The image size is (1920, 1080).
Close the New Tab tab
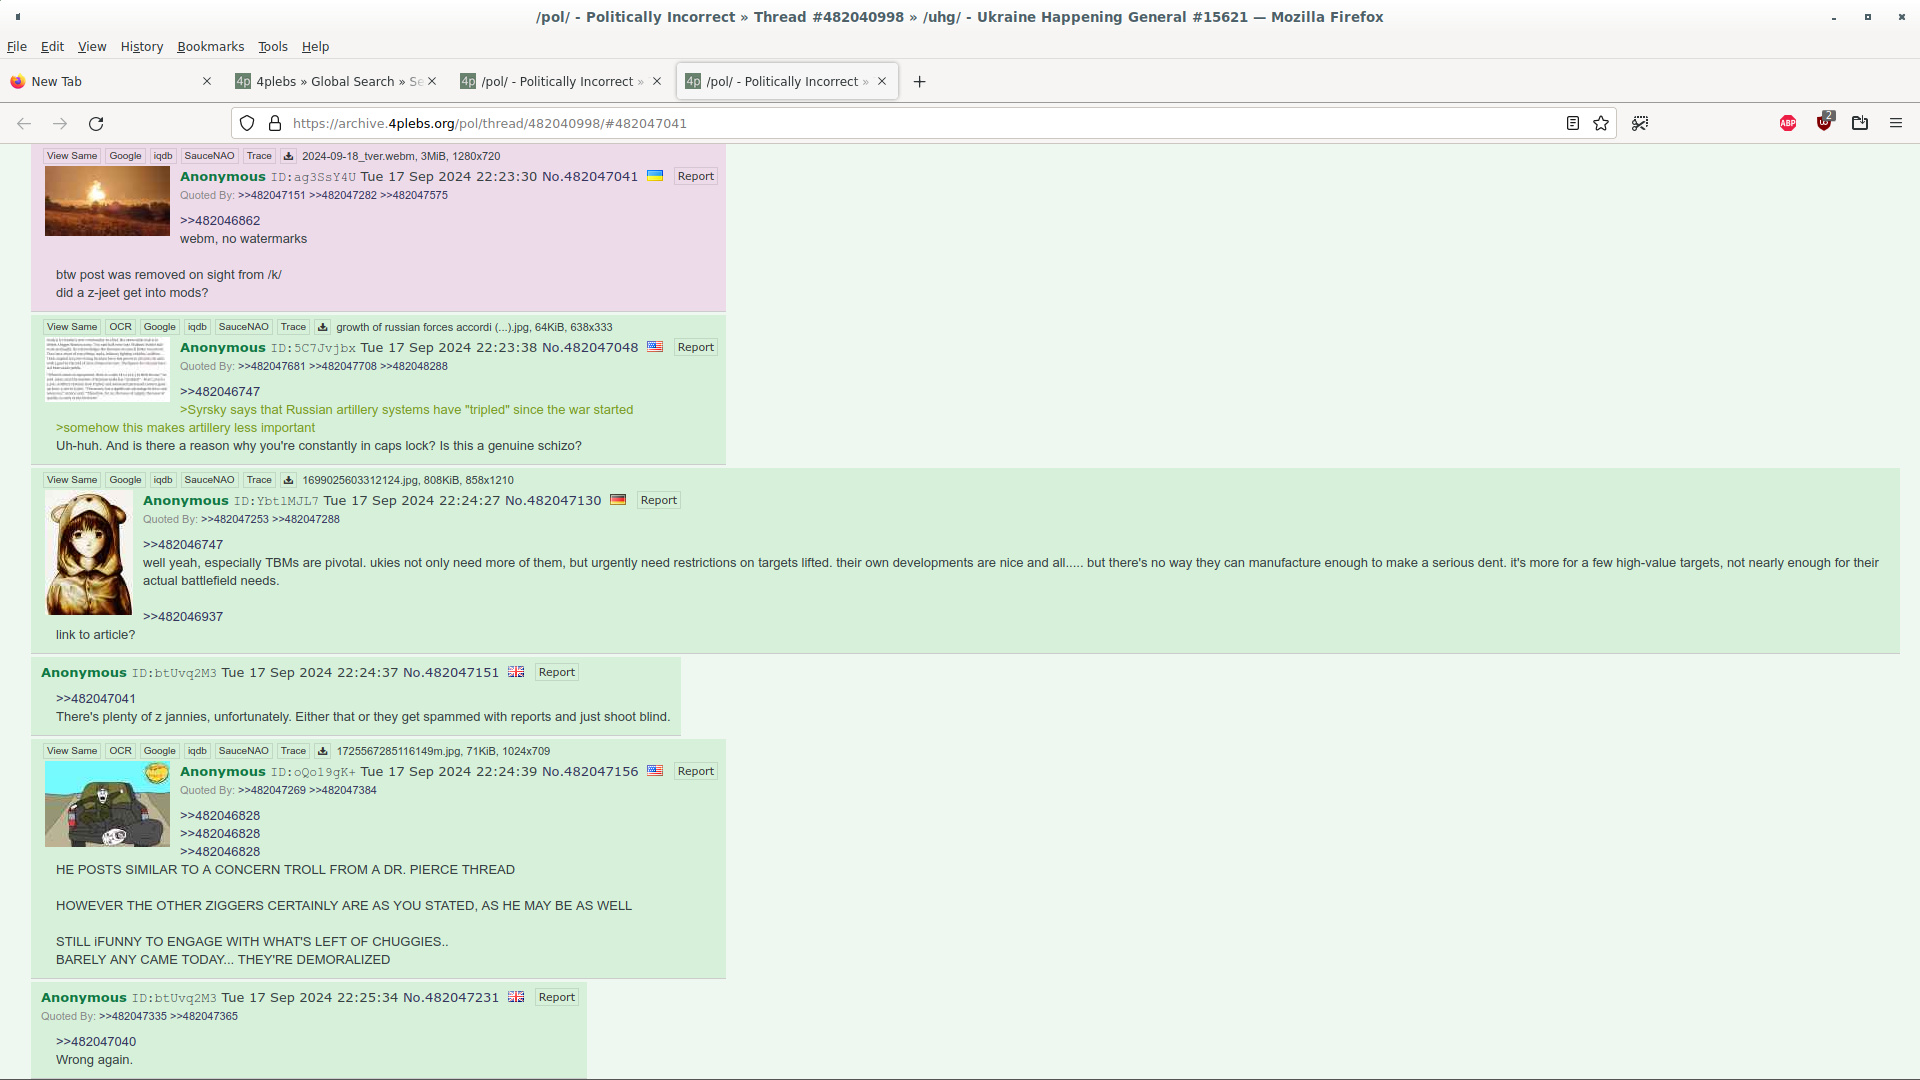coord(207,82)
